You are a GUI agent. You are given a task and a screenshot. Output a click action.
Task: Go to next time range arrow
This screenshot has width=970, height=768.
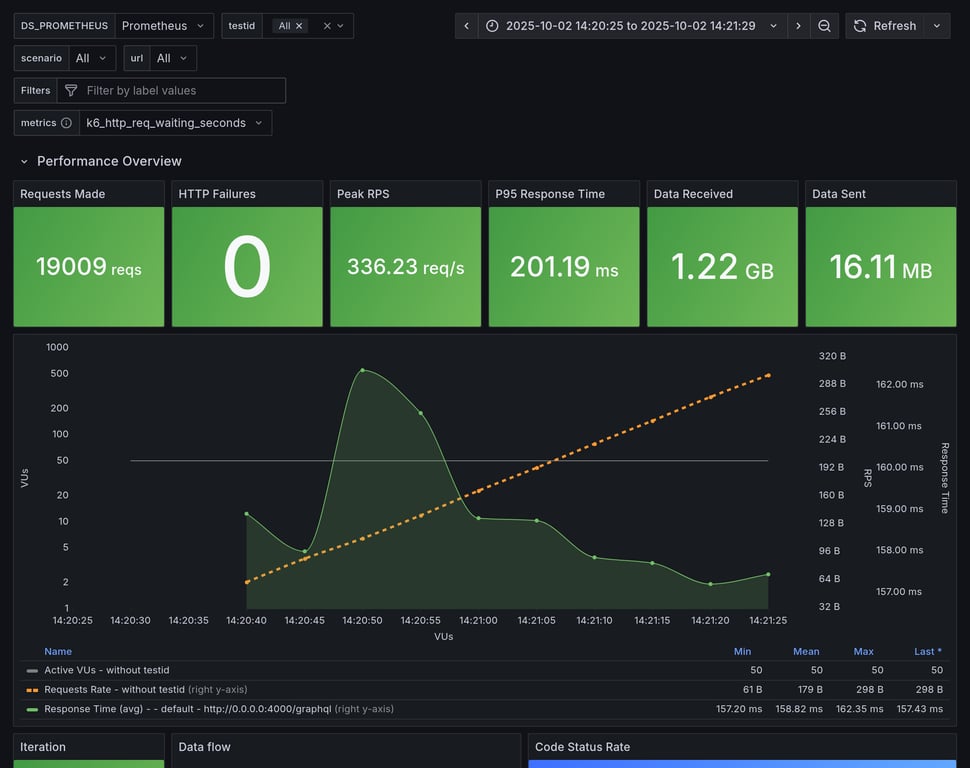tap(798, 26)
